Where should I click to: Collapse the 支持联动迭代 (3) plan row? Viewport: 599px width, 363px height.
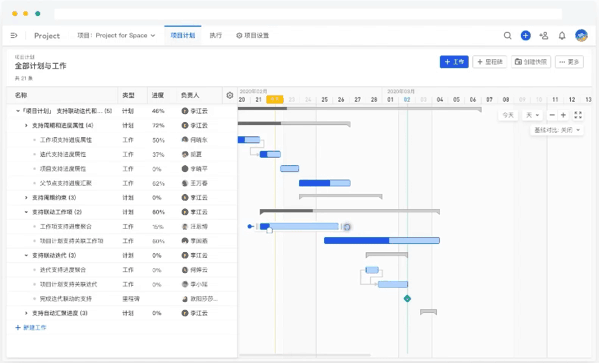pos(26,255)
